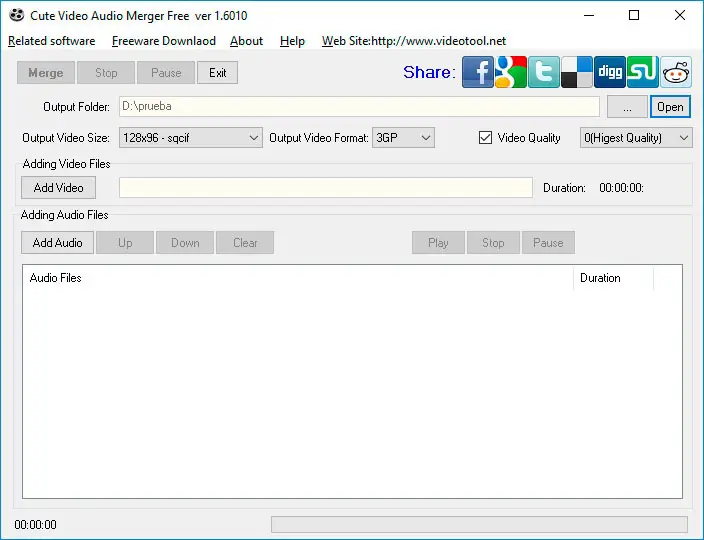Maximize the application window
Viewport: 704px width, 540px height.
tap(634, 15)
